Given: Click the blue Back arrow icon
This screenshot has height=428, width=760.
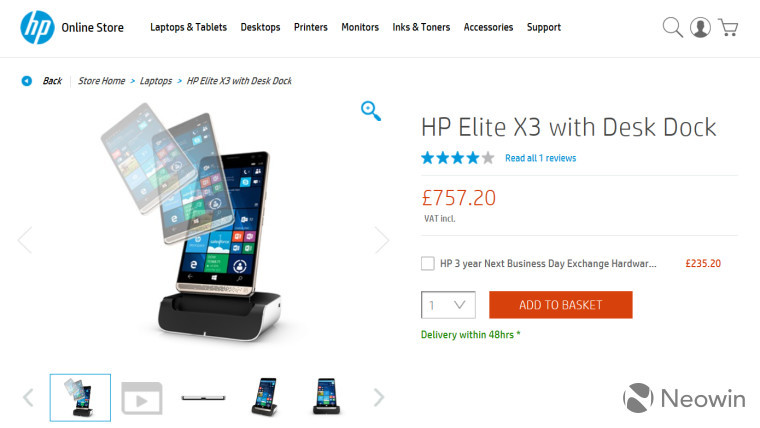Looking at the screenshot, I should (27, 81).
